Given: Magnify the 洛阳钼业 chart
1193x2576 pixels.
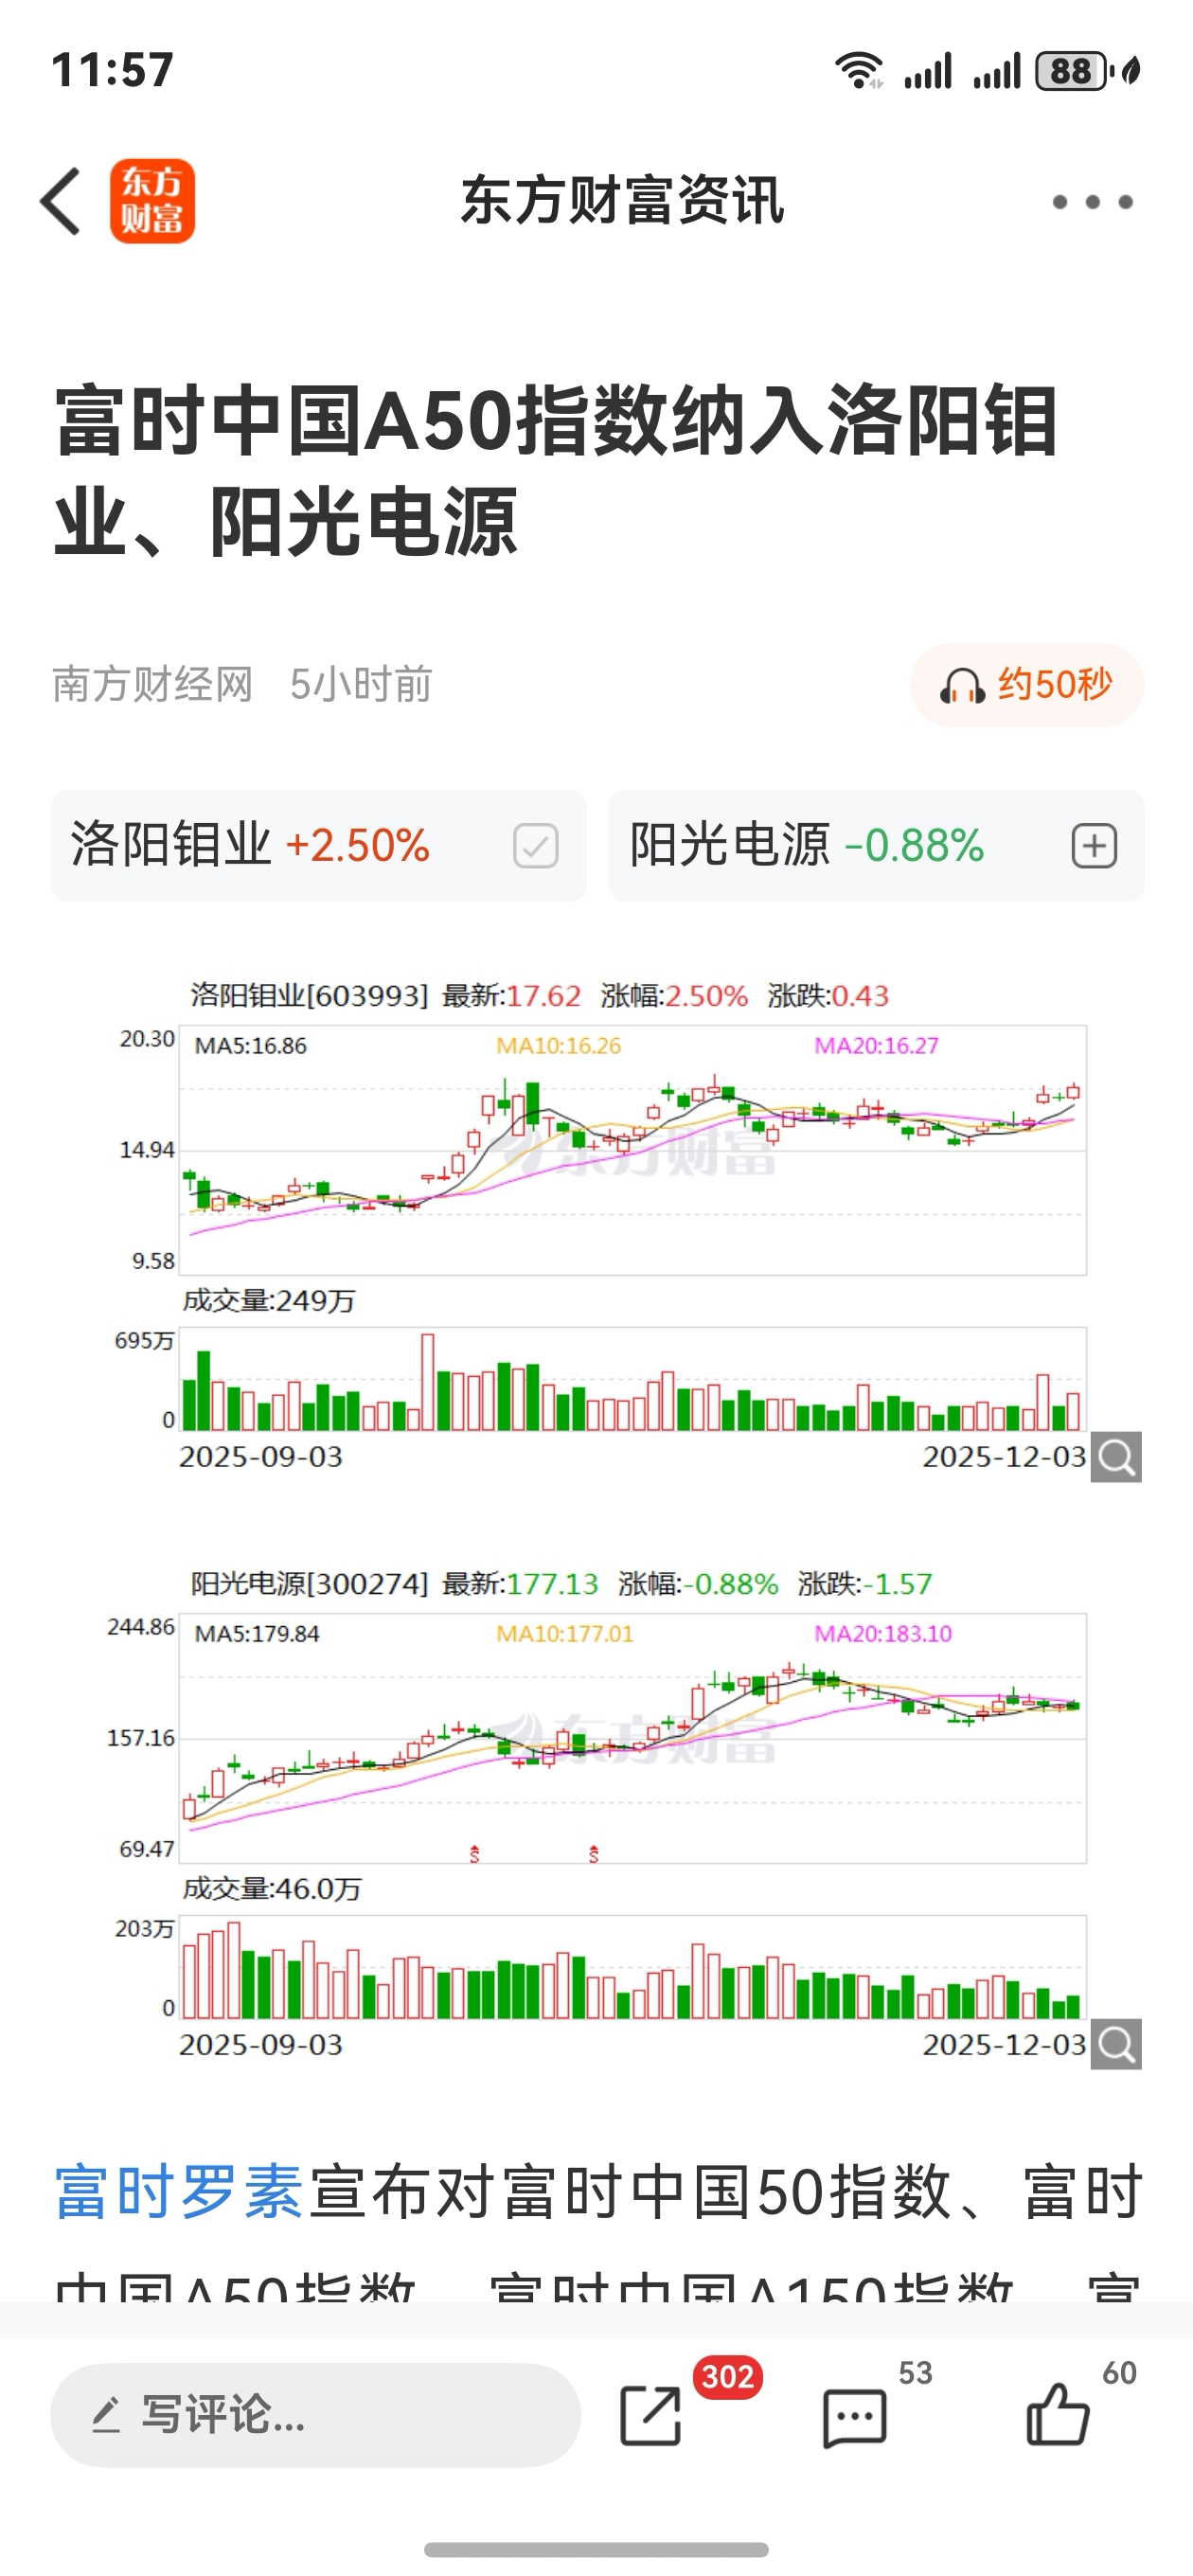Looking at the screenshot, I should point(1116,1457).
